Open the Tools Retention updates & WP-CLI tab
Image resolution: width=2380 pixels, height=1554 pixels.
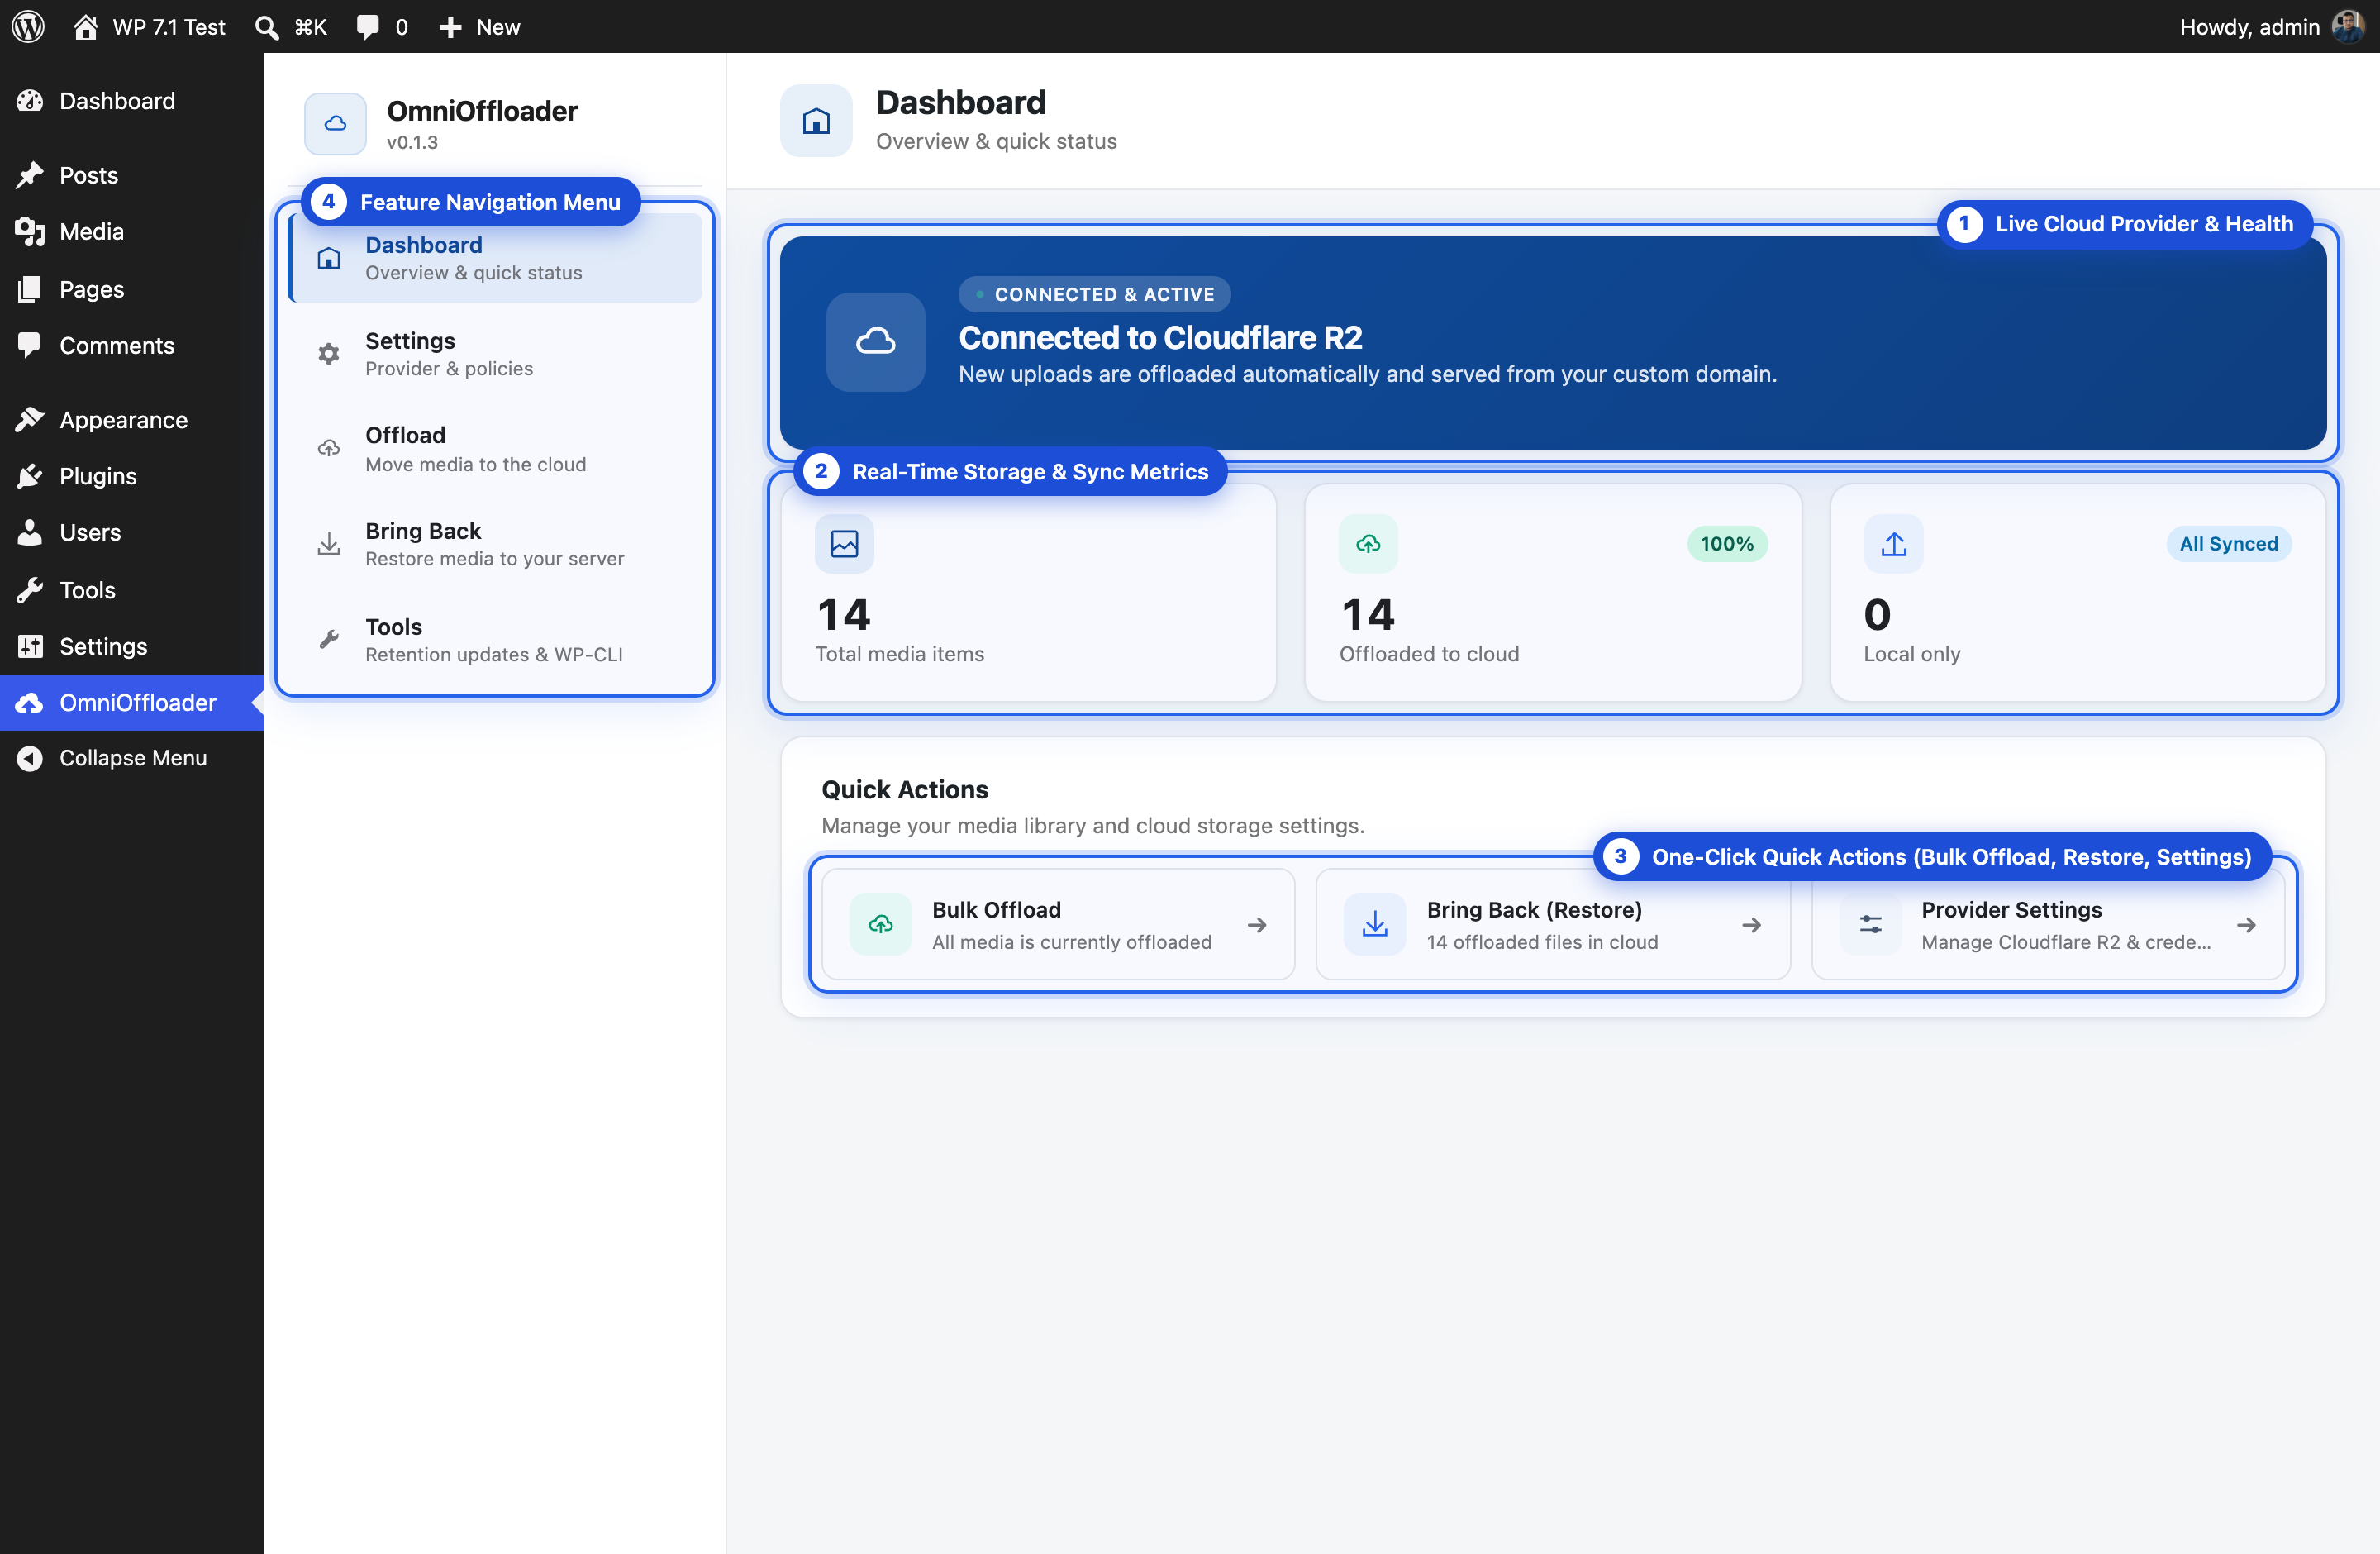tap(496, 640)
